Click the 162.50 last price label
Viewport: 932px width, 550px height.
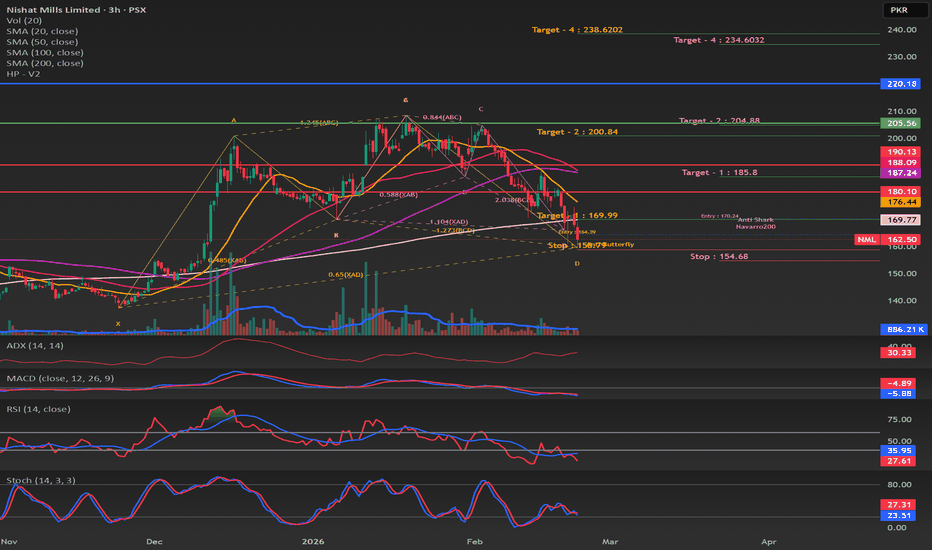coord(900,240)
